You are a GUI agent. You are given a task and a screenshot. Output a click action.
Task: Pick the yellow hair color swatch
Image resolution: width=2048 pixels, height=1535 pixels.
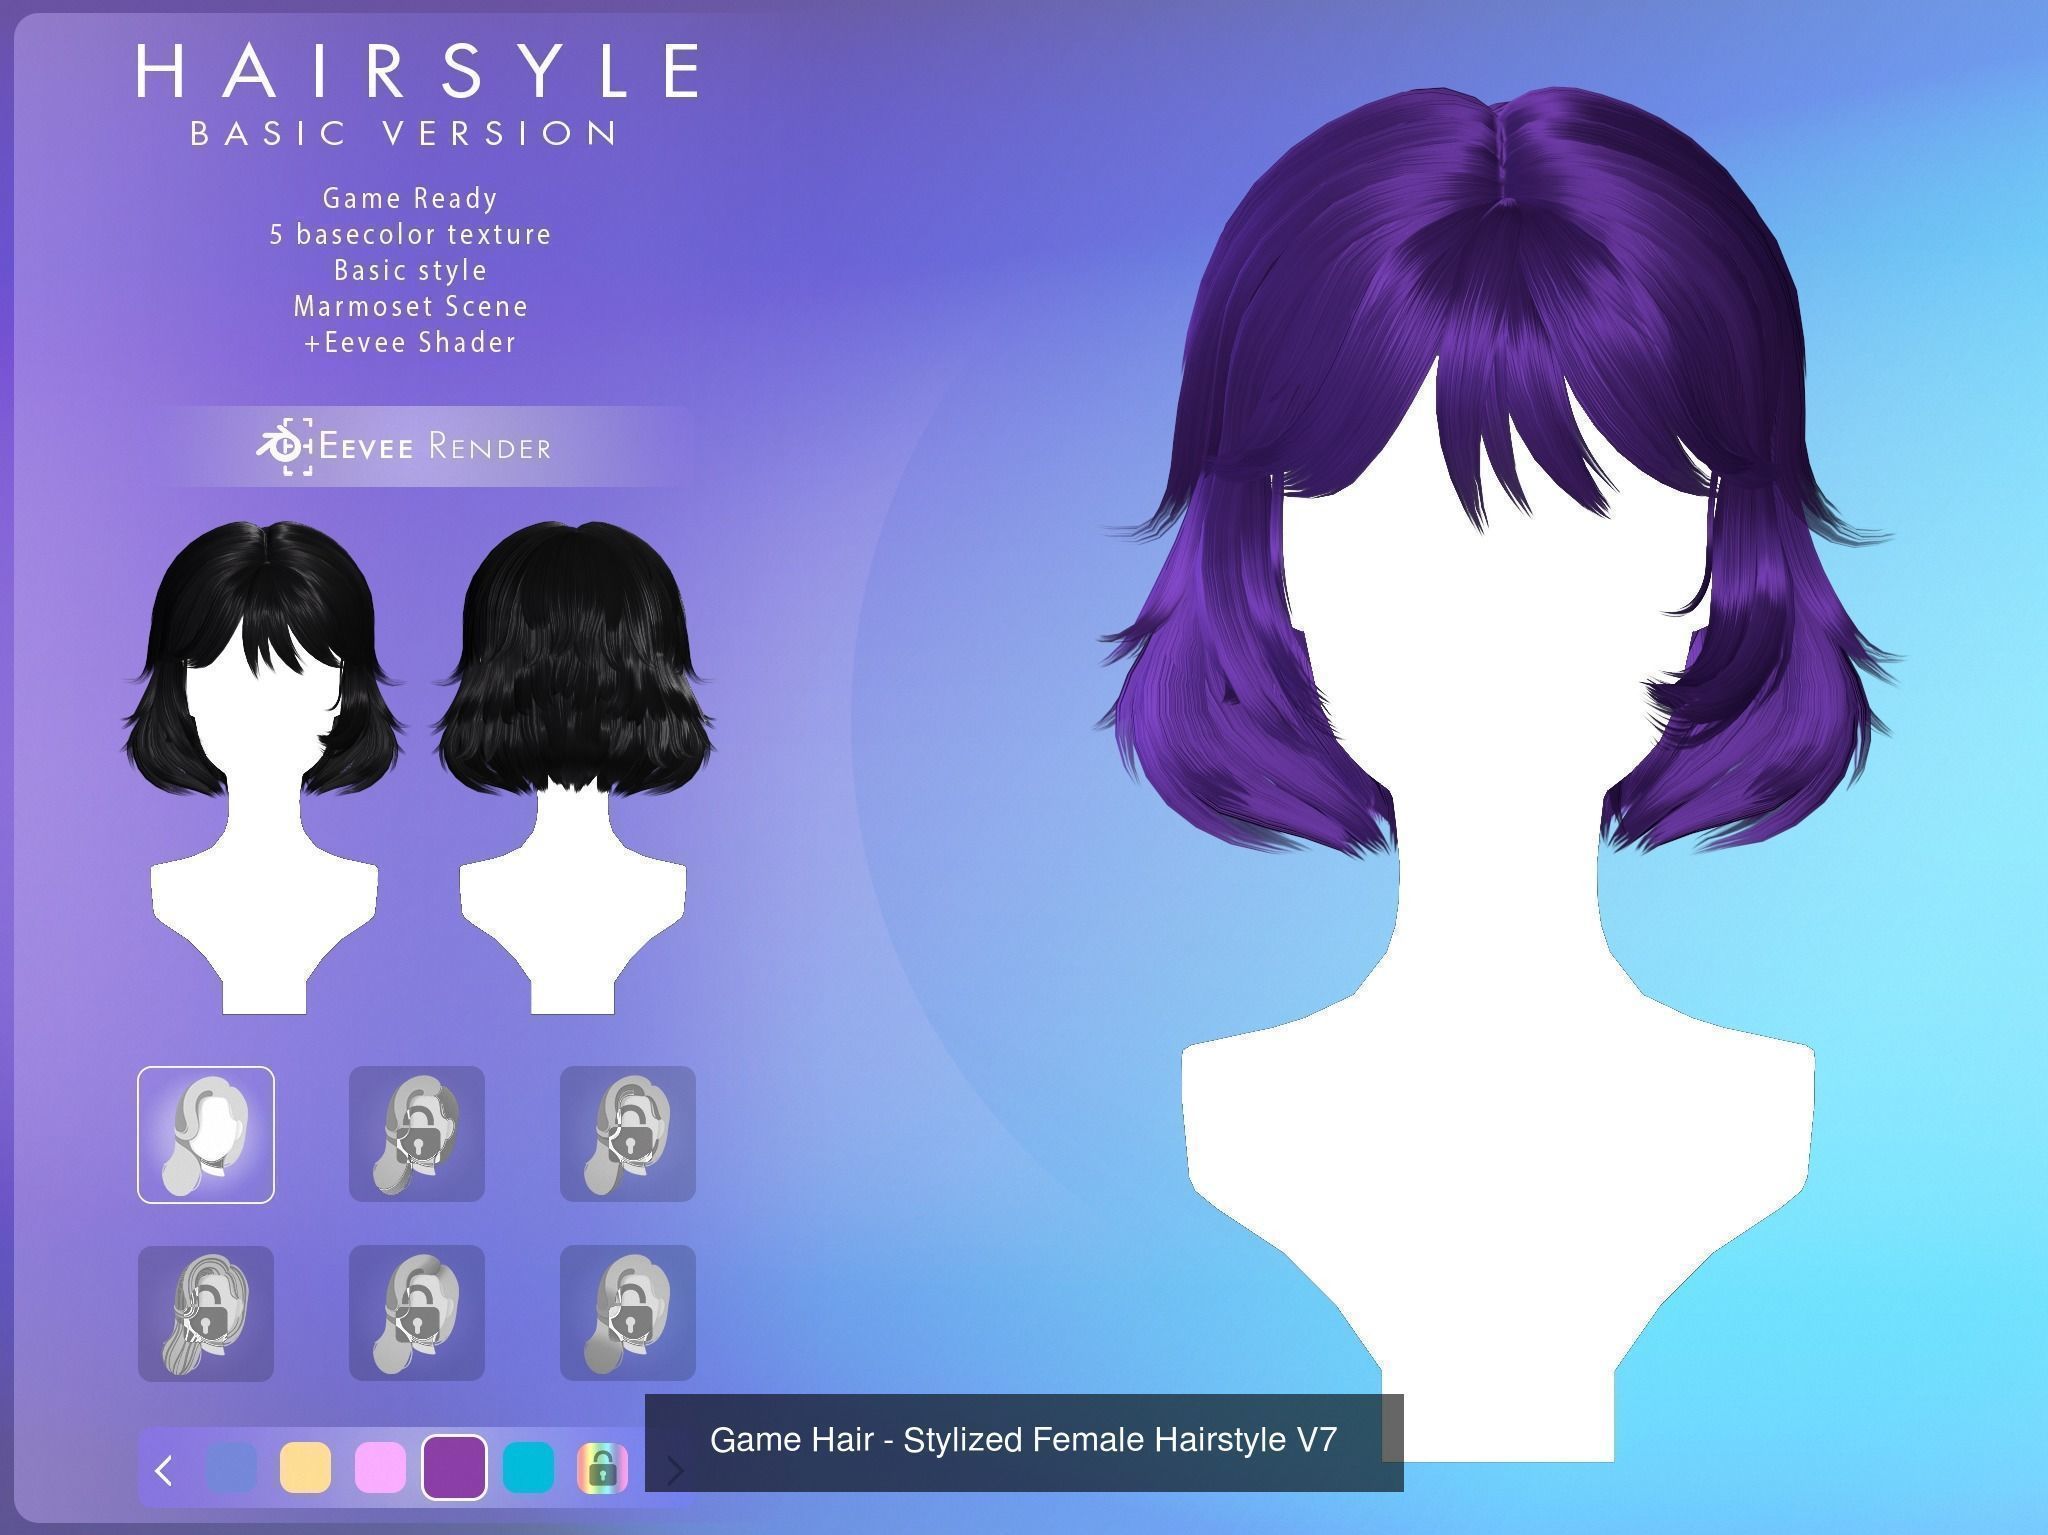305,1468
